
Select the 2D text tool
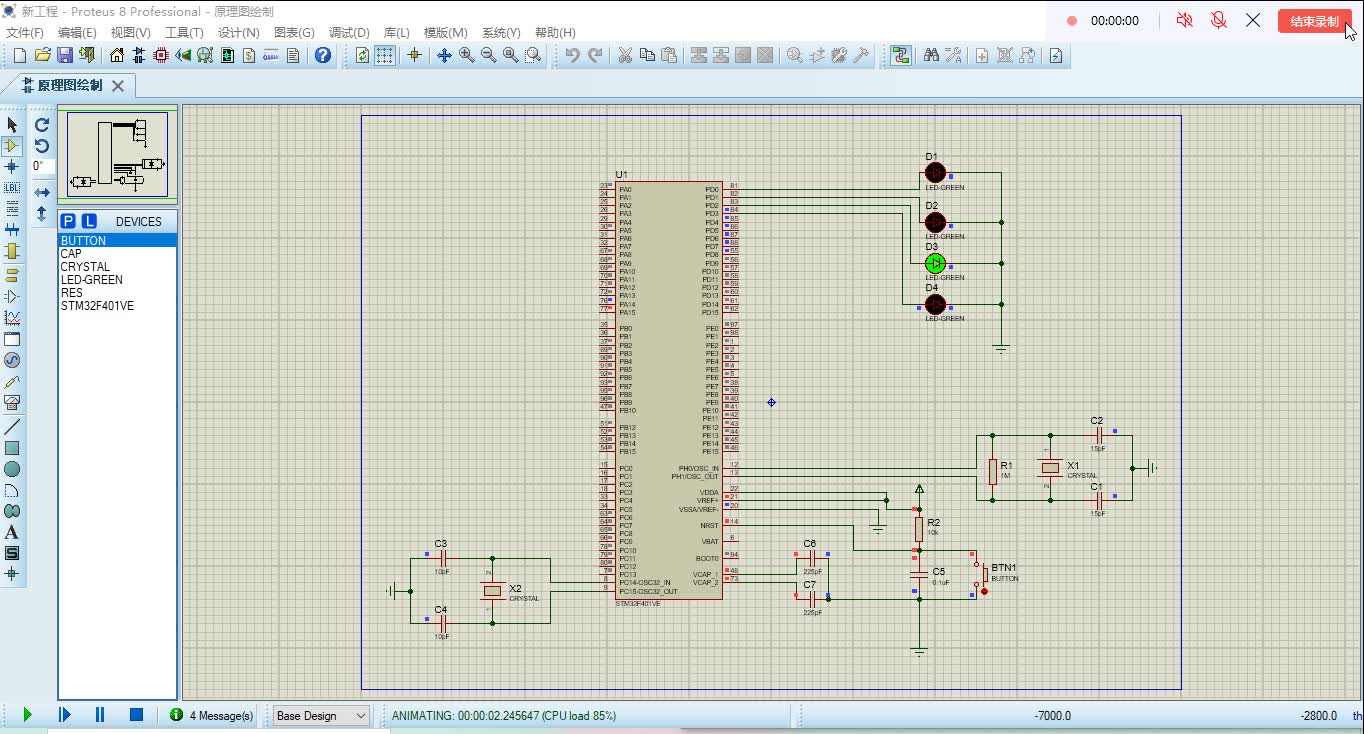12,532
